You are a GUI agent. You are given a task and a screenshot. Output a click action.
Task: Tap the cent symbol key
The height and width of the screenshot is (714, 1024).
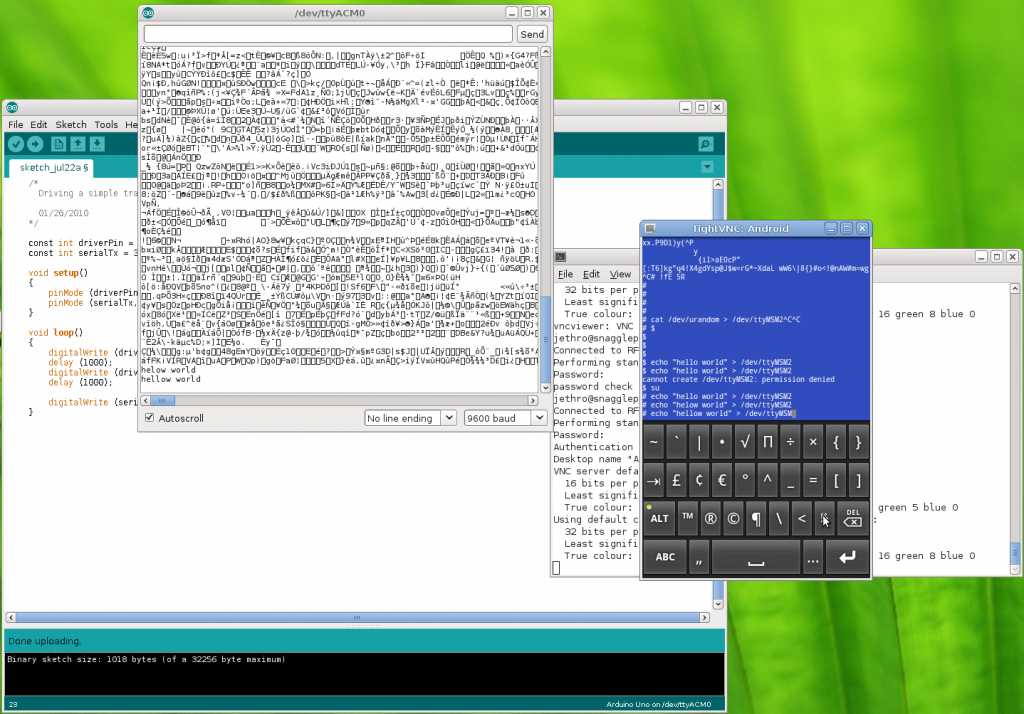[x=699, y=481]
